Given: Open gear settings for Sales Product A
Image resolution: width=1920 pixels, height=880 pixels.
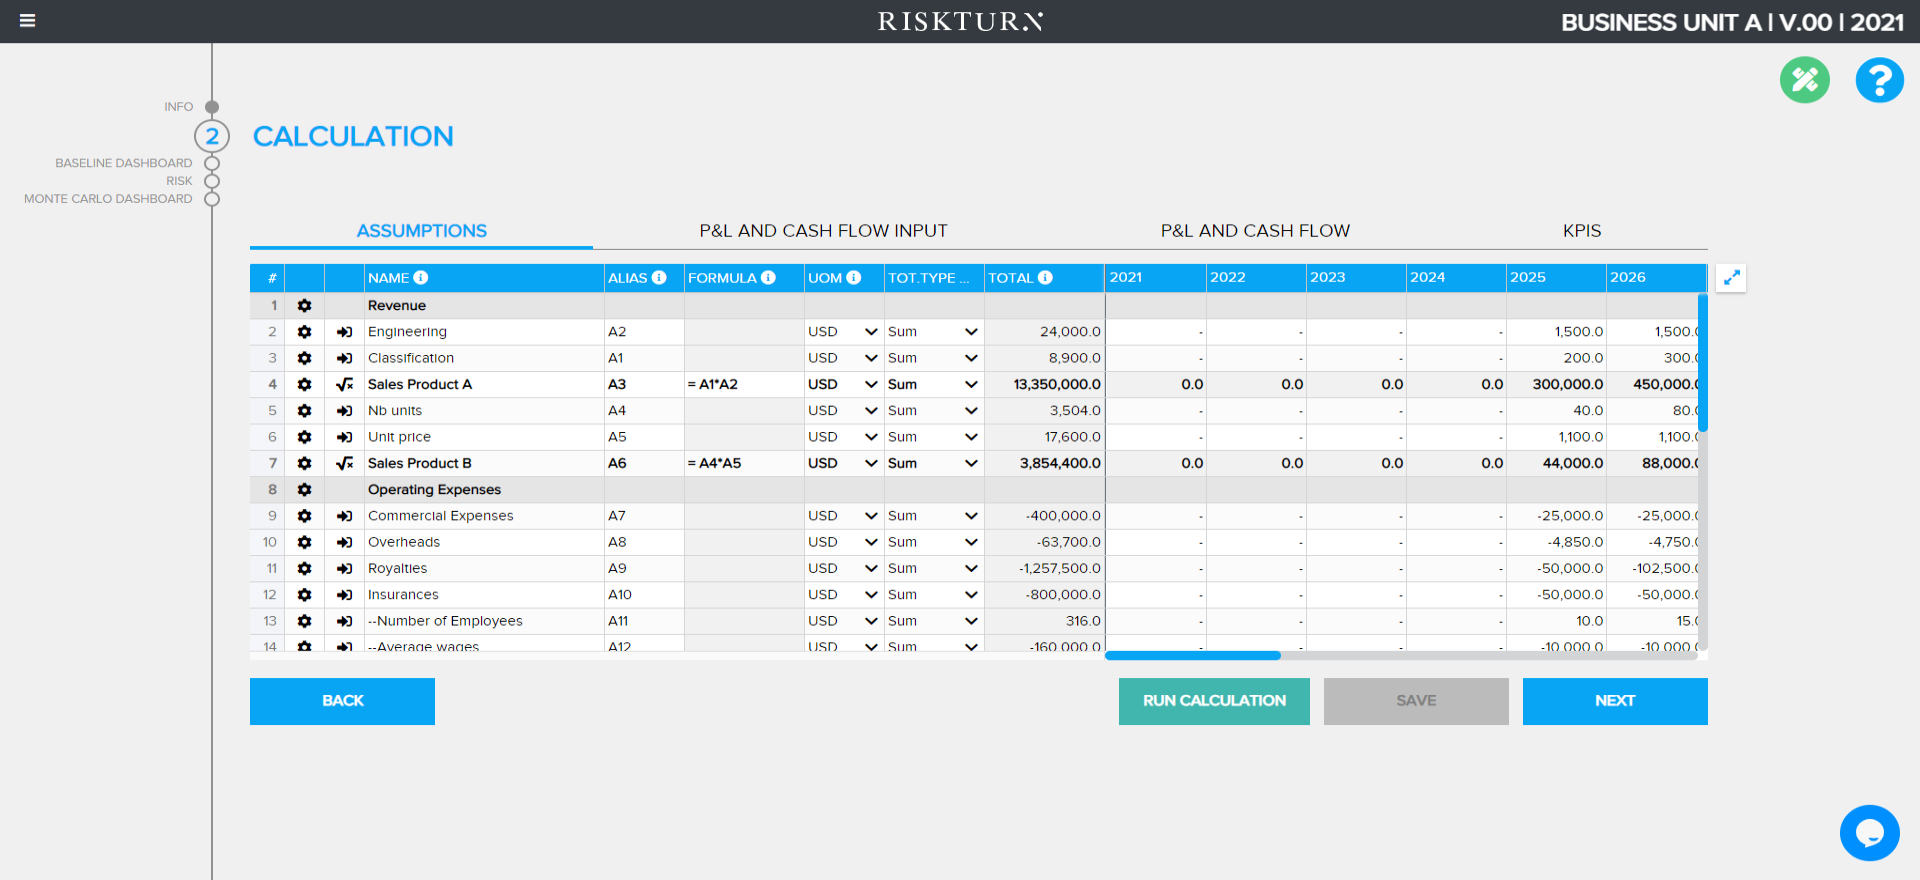Looking at the screenshot, I should 304,384.
